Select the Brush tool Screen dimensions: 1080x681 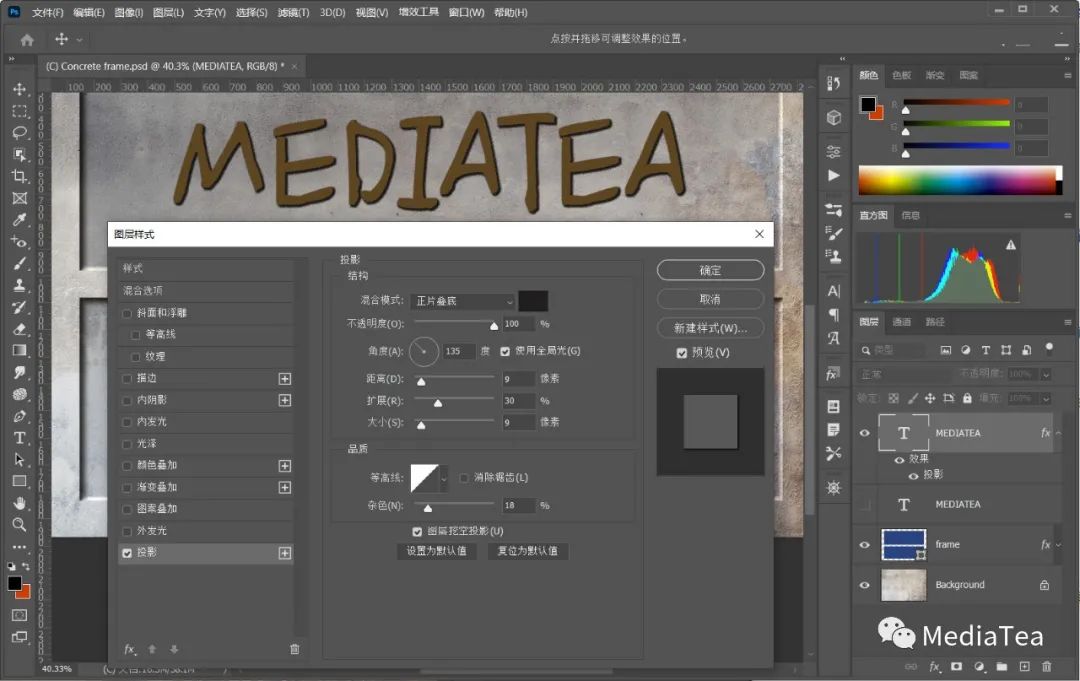click(x=19, y=263)
